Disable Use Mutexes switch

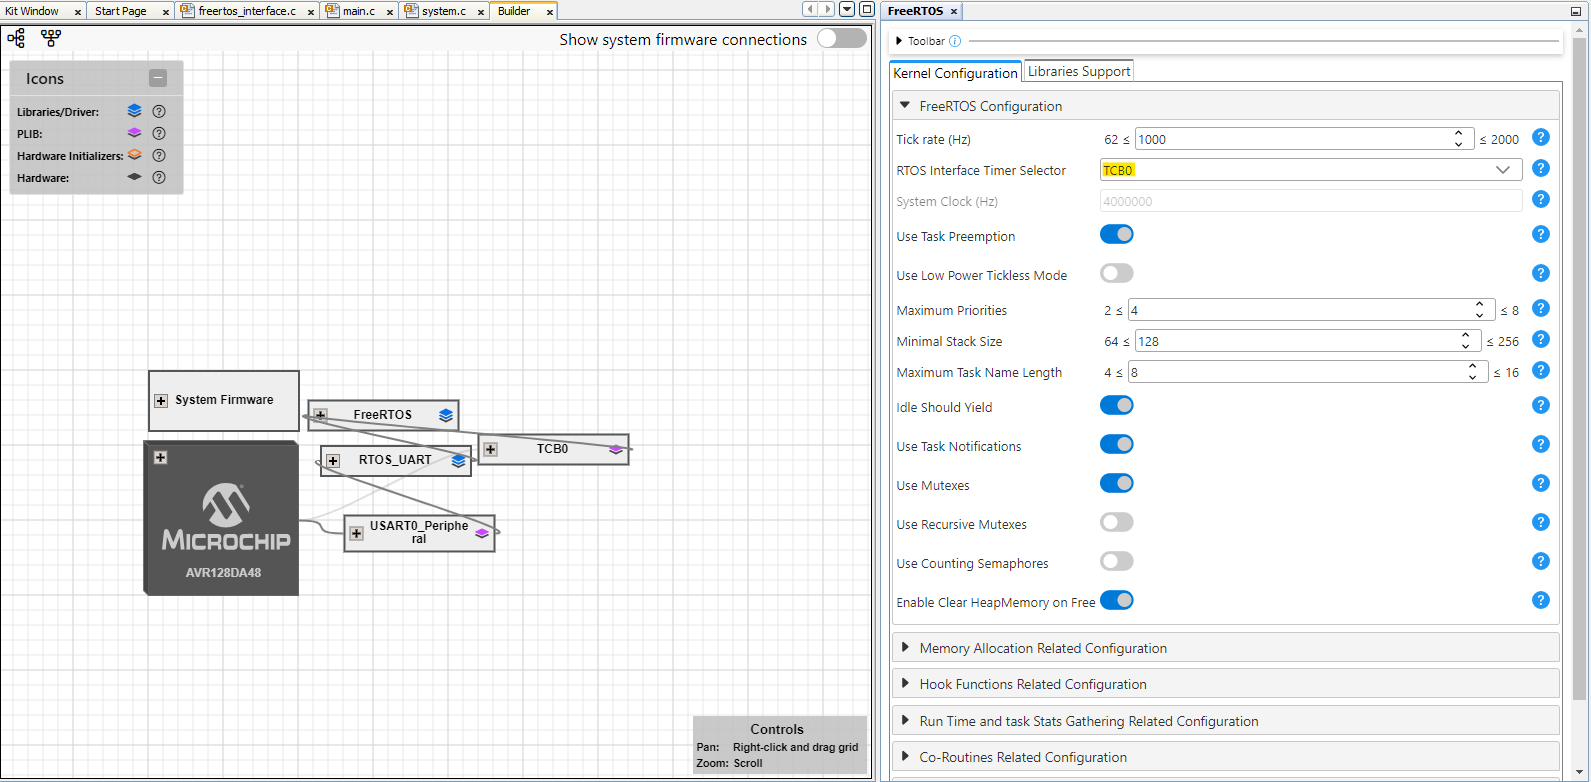(1117, 483)
